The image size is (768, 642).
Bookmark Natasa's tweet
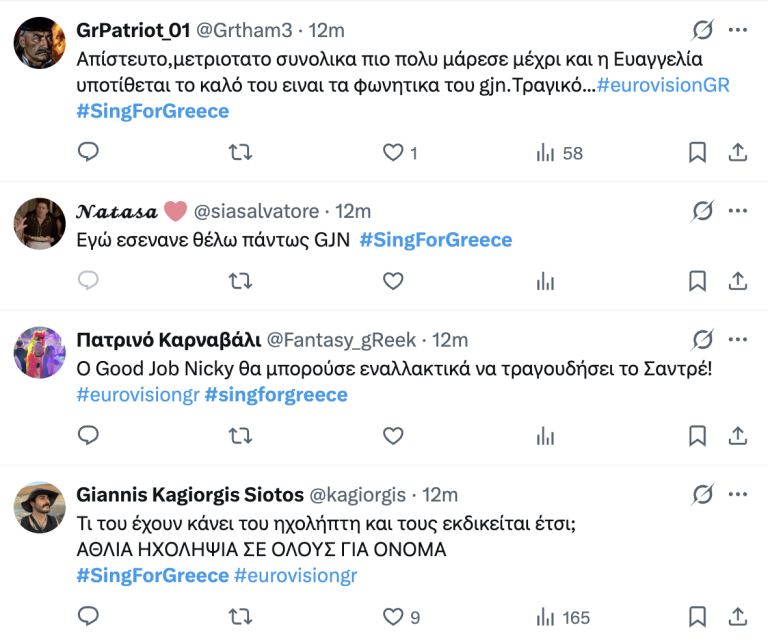click(x=697, y=281)
